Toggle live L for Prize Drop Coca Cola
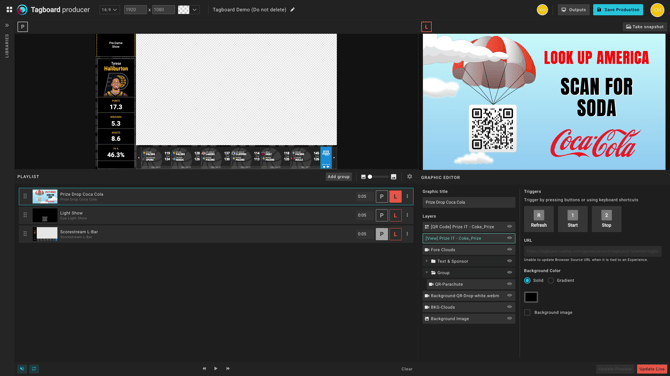Screen dimensions: 670x376 pos(395,197)
